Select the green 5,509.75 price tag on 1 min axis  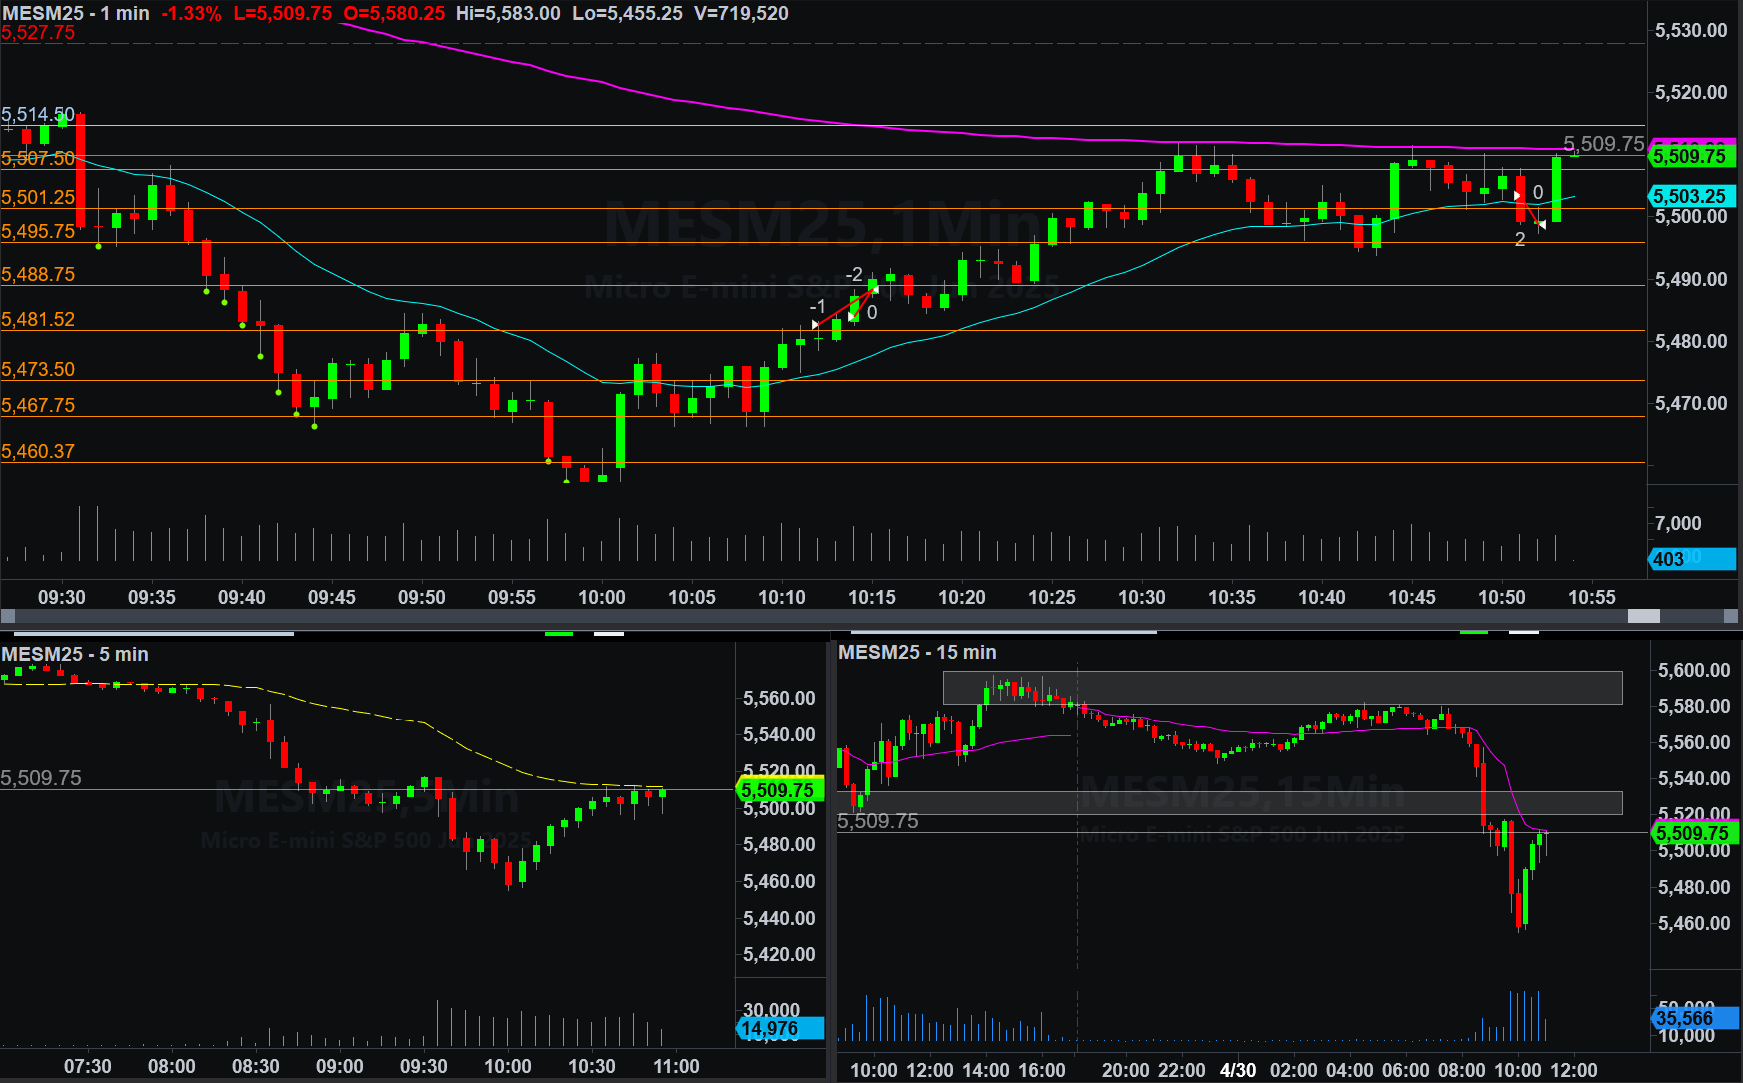pos(1692,156)
